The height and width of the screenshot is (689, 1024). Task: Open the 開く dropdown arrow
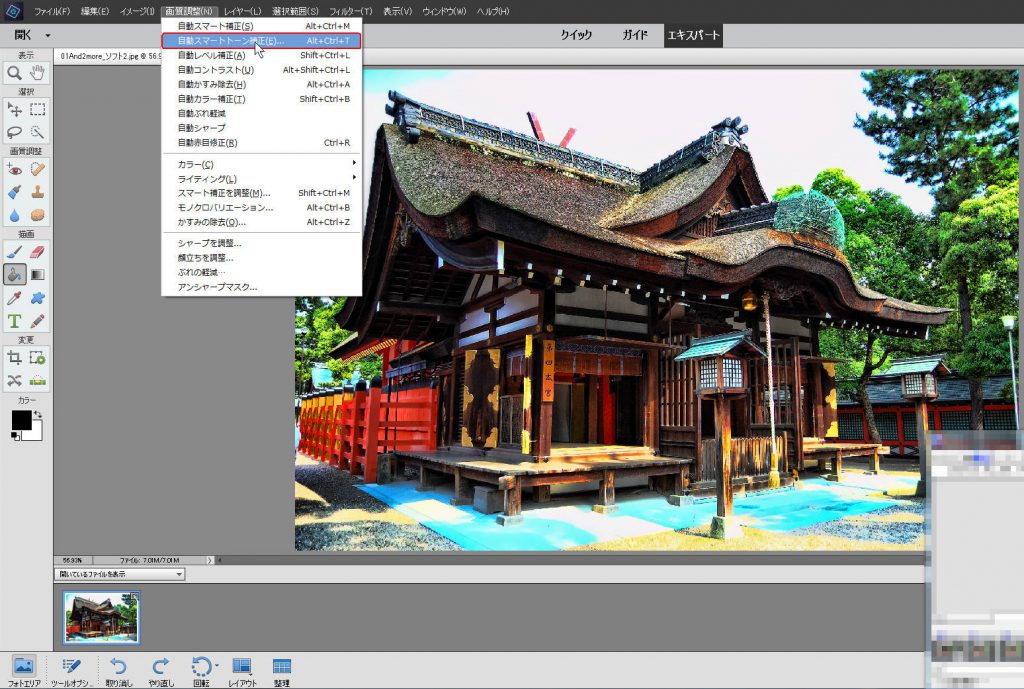(47, 36)
